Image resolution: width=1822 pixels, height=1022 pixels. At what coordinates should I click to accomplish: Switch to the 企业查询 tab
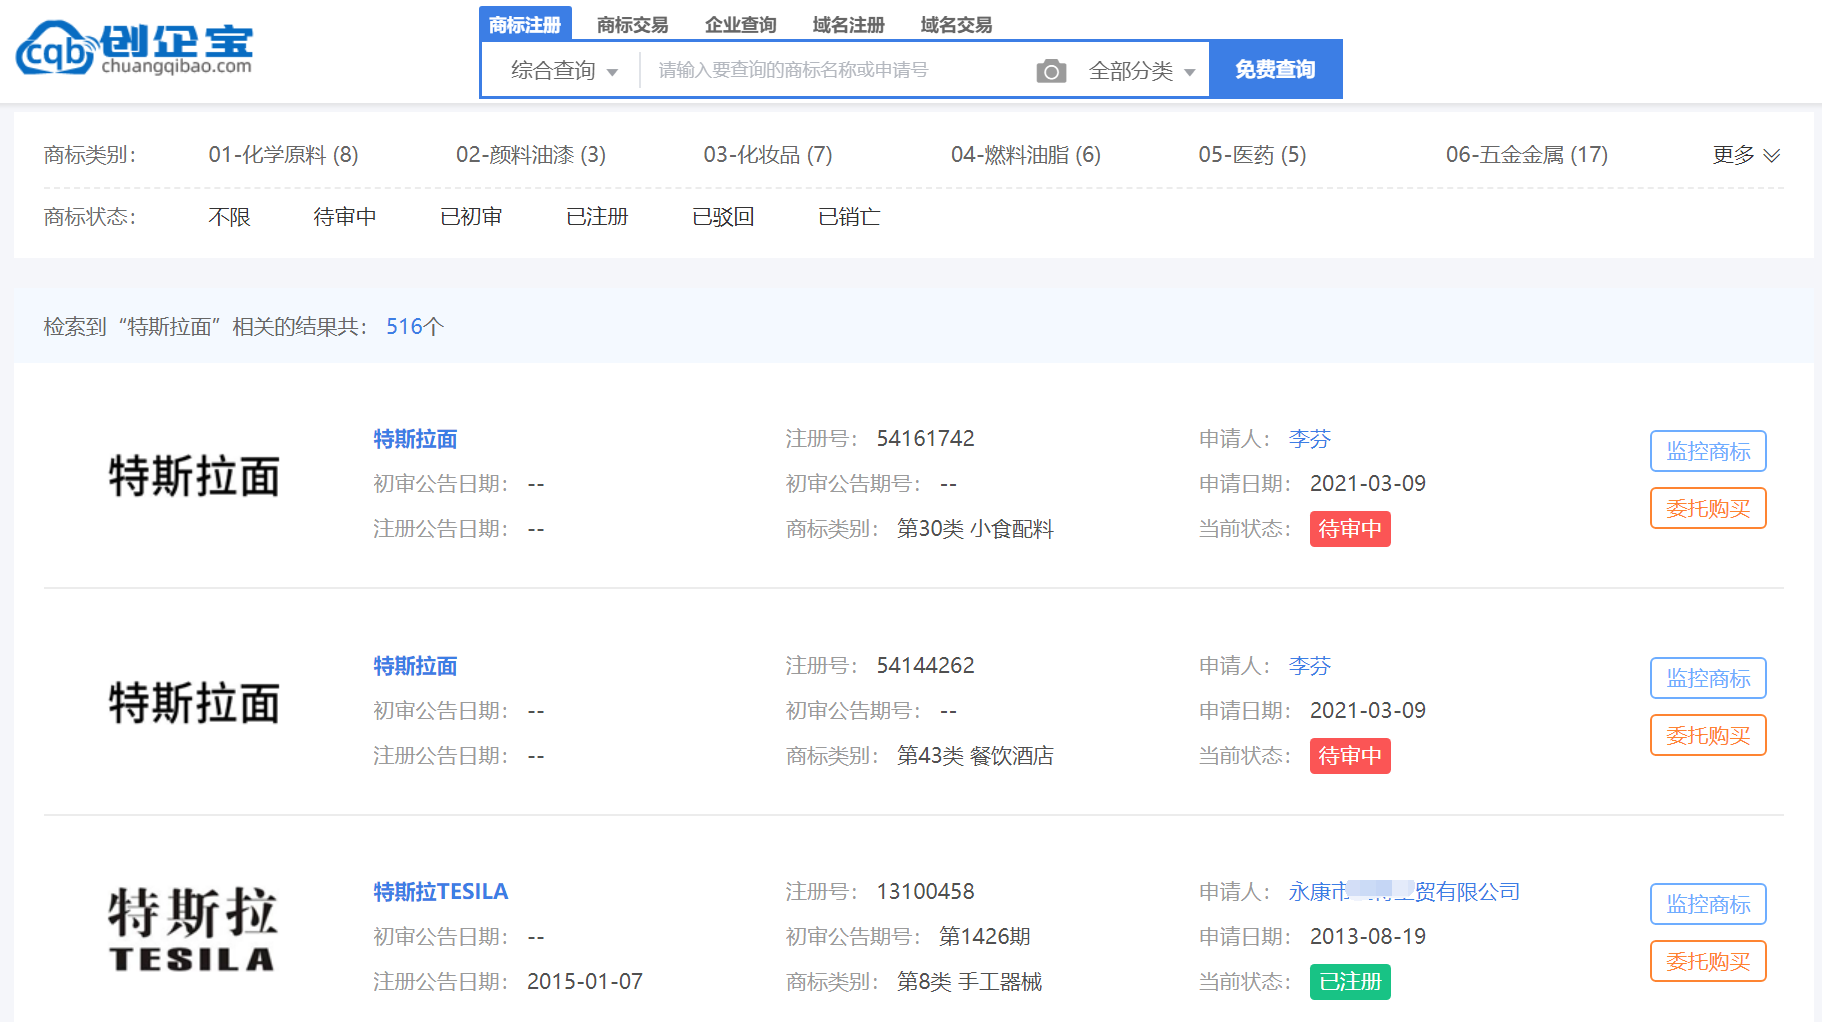740,25
